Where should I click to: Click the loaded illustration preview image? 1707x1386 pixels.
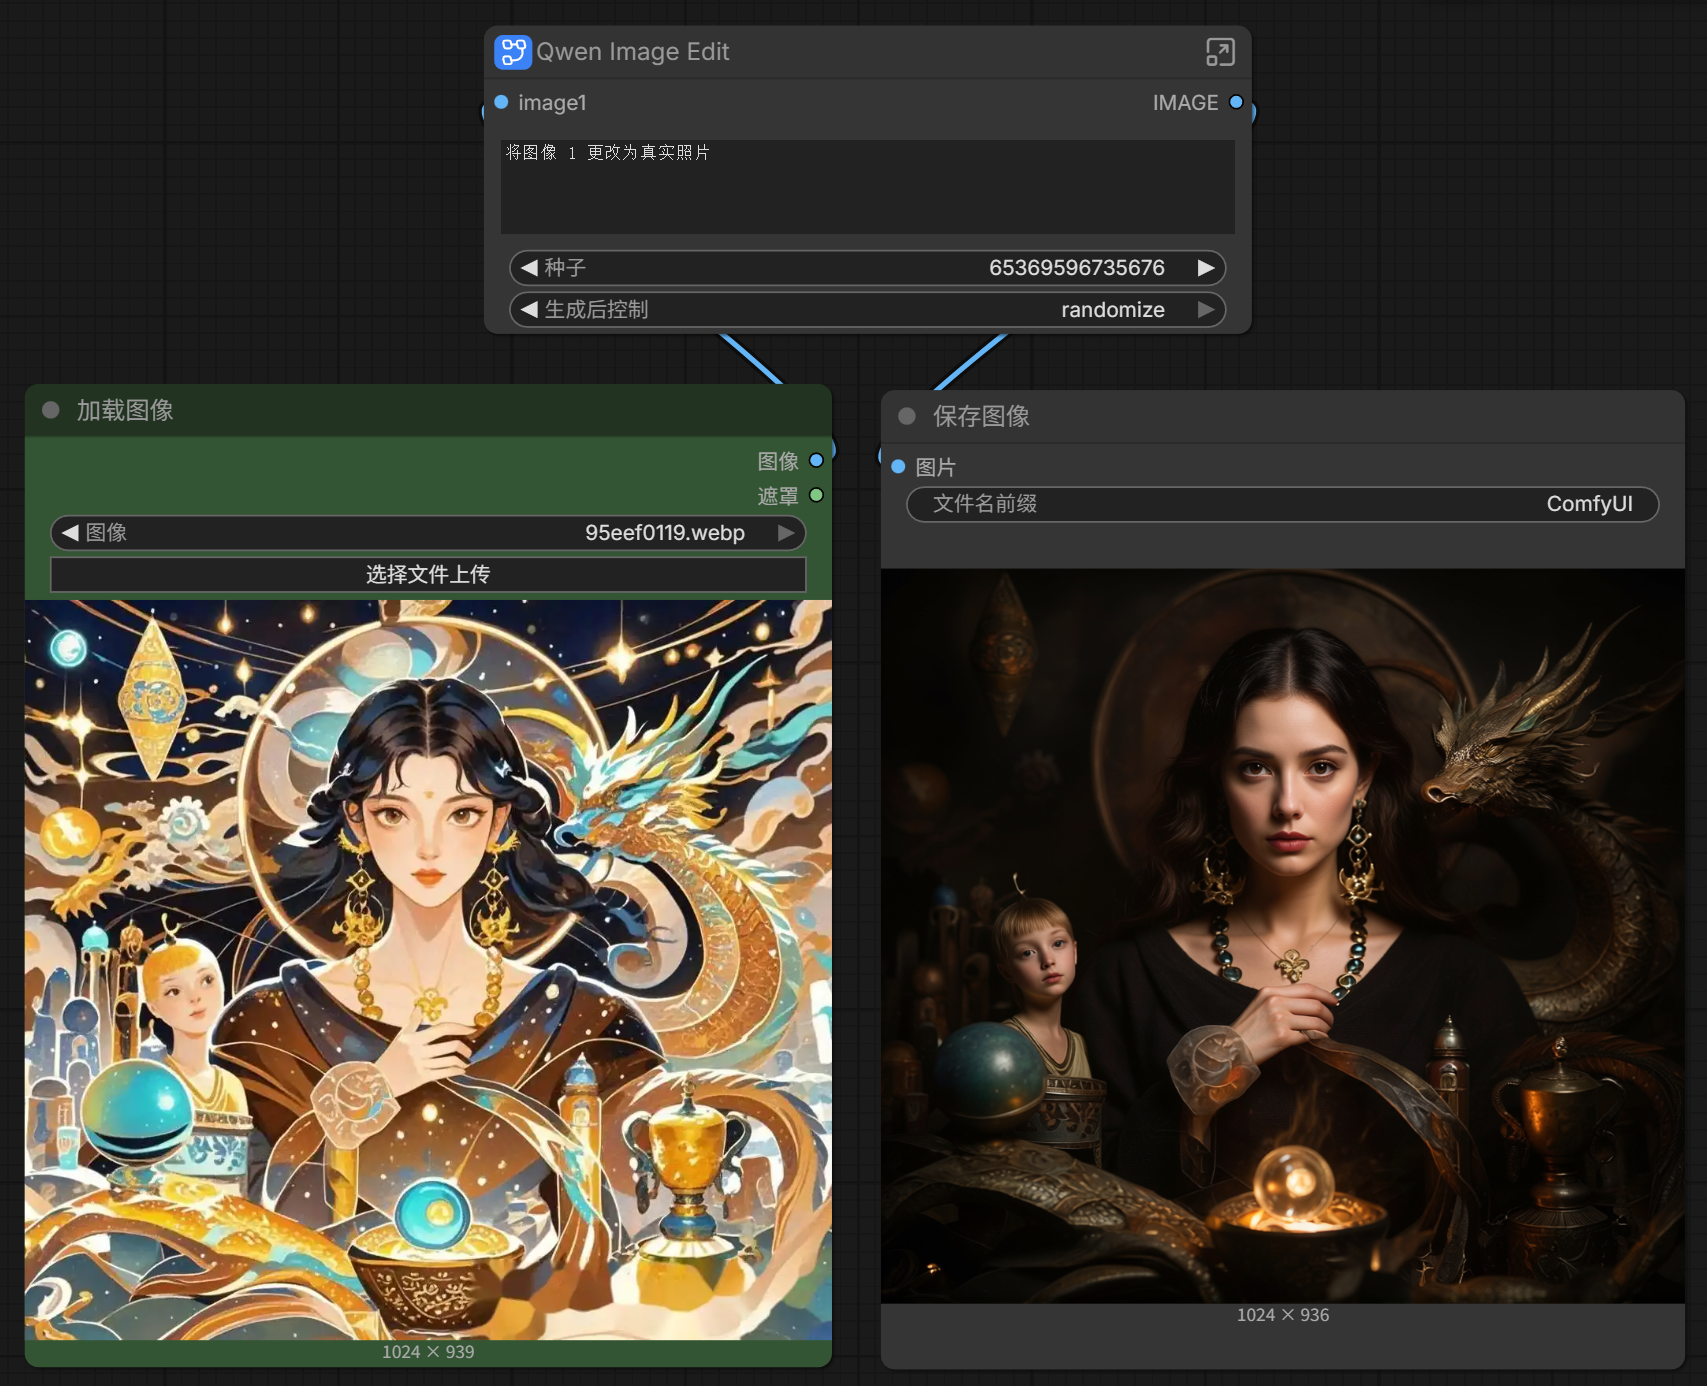click(x=428, y=969)
